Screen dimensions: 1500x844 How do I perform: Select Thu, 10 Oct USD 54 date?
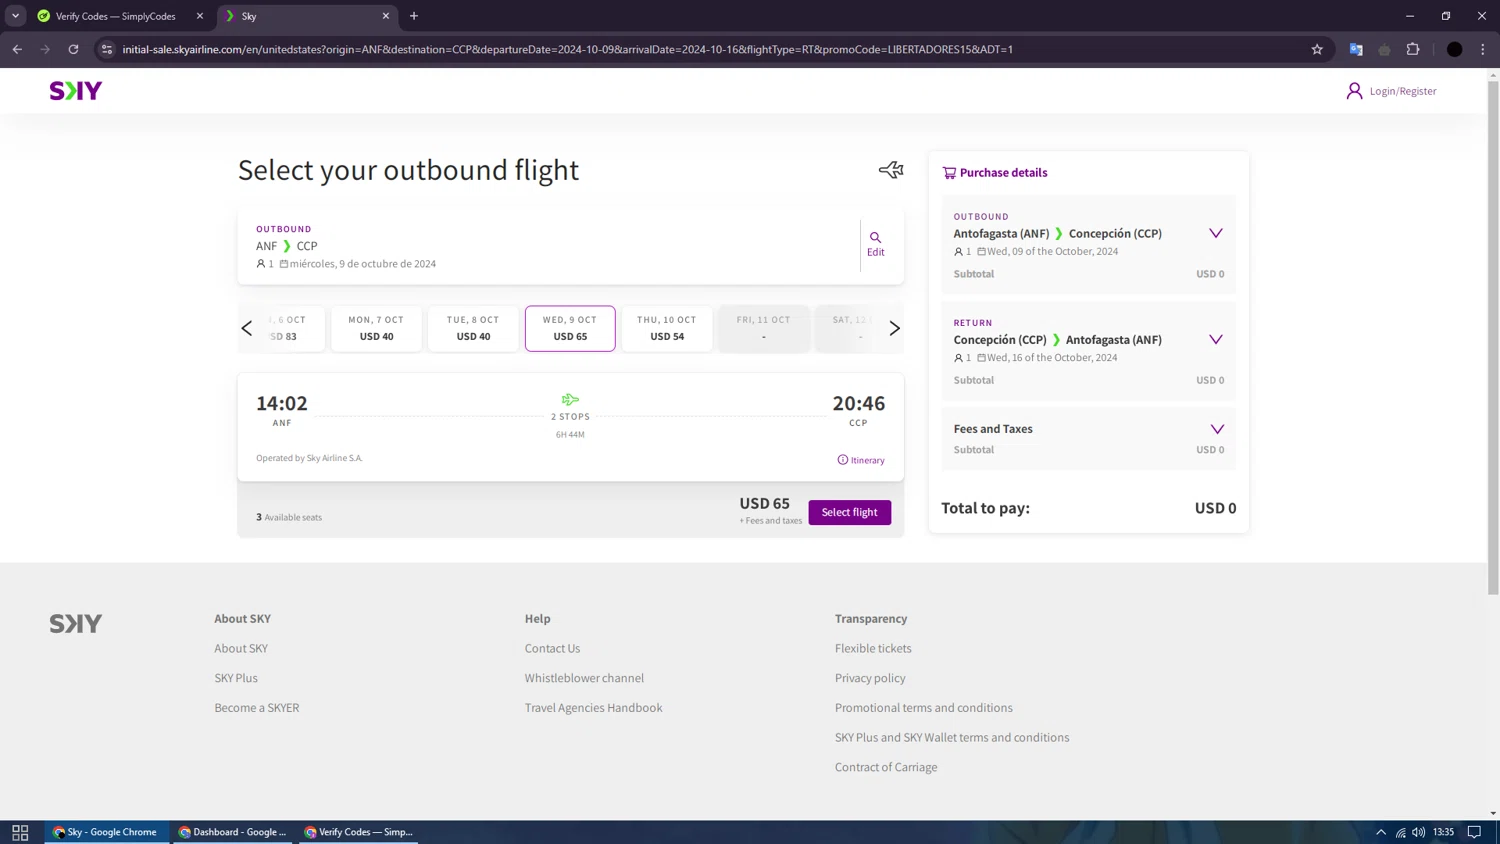667,328
